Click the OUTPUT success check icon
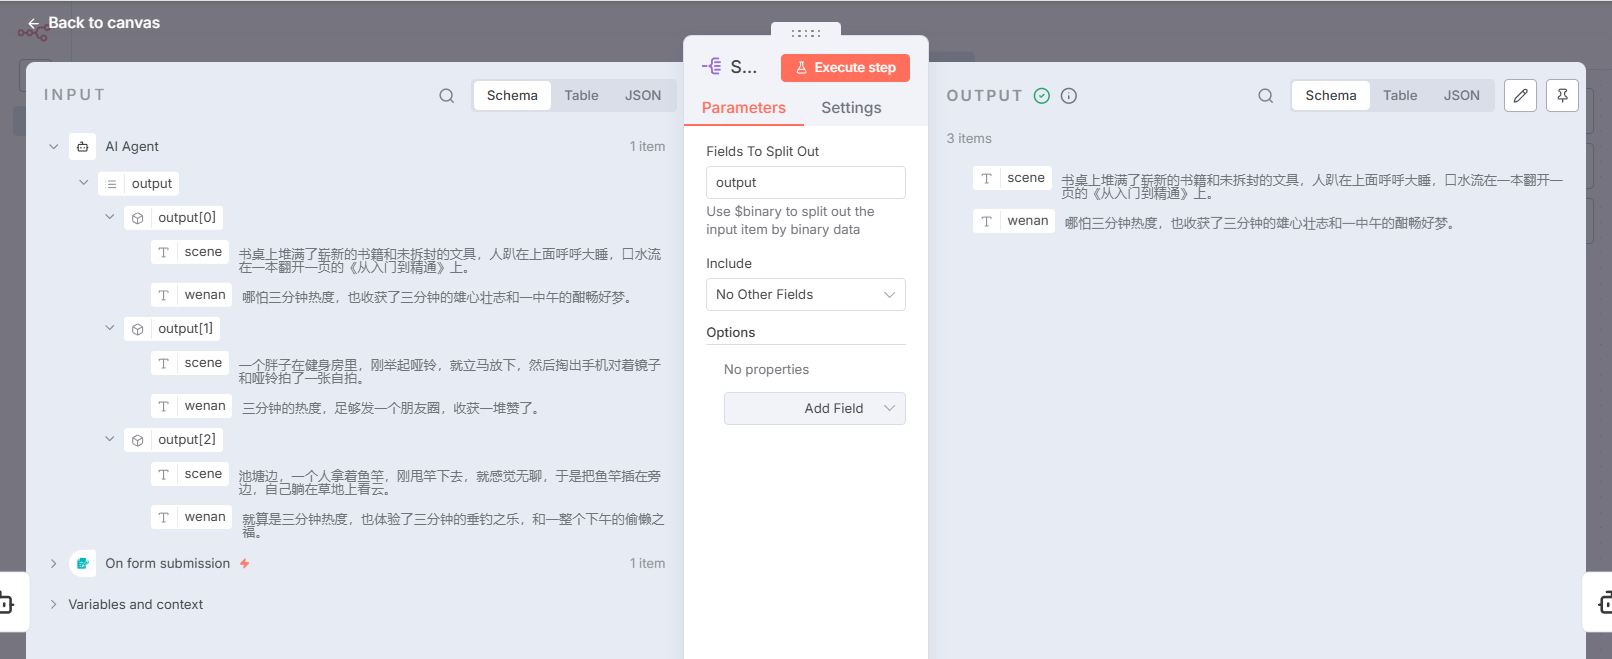This screenshot has width=1612, height=659. pos(1042,96)
